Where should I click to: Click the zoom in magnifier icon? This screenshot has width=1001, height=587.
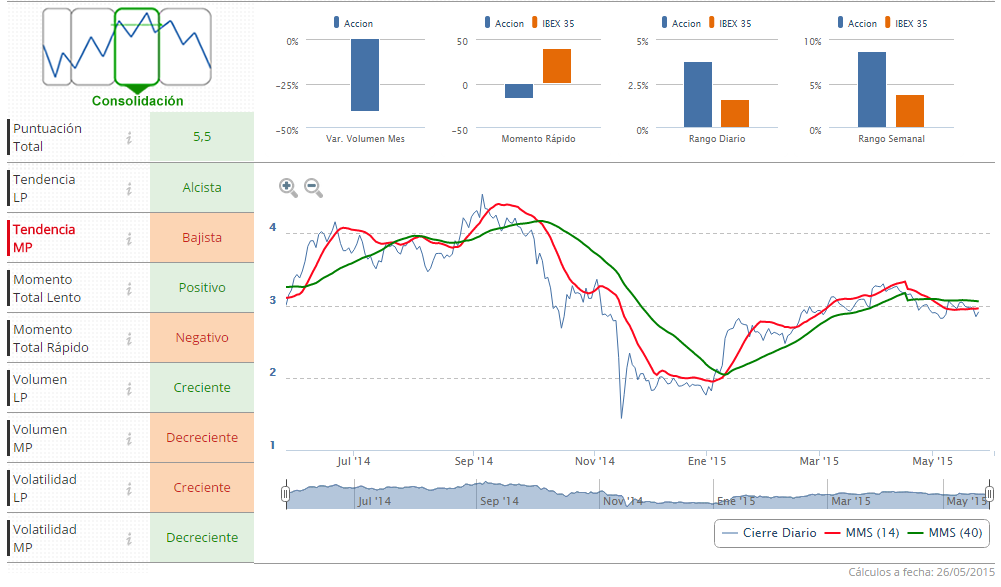(287, 186)
